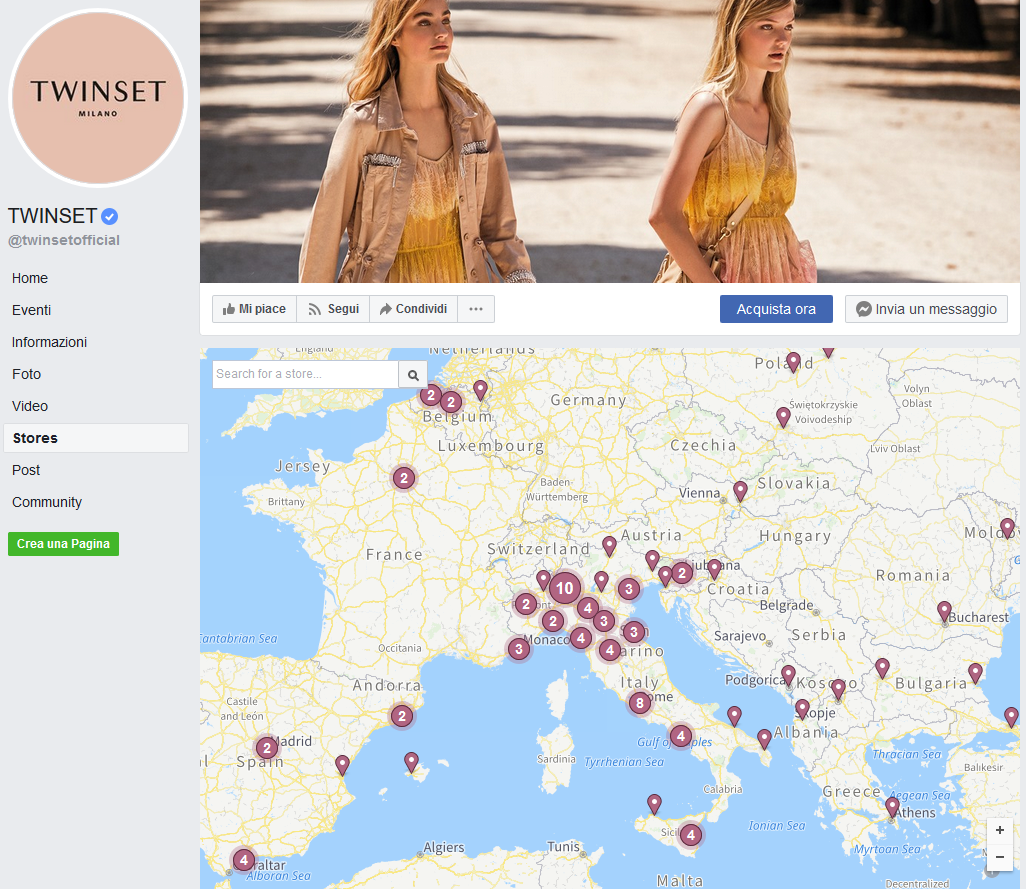Click the Messenger icon in message button

[864, 309]
